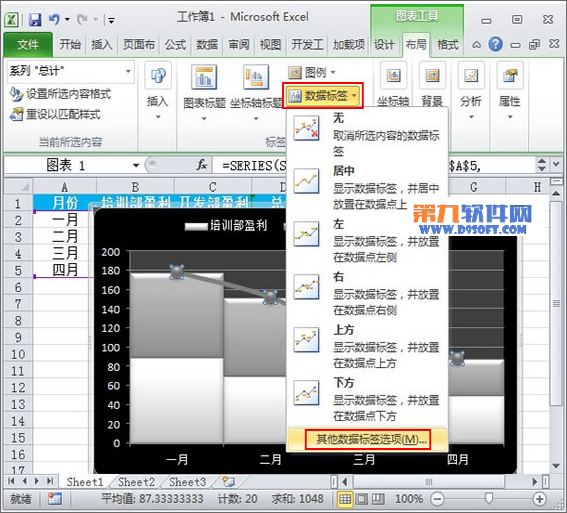The width and height of the screenshot is (567, 513).
Task: Open the Data Labels (数据标签) dropdown button
Action: [323, 96]
